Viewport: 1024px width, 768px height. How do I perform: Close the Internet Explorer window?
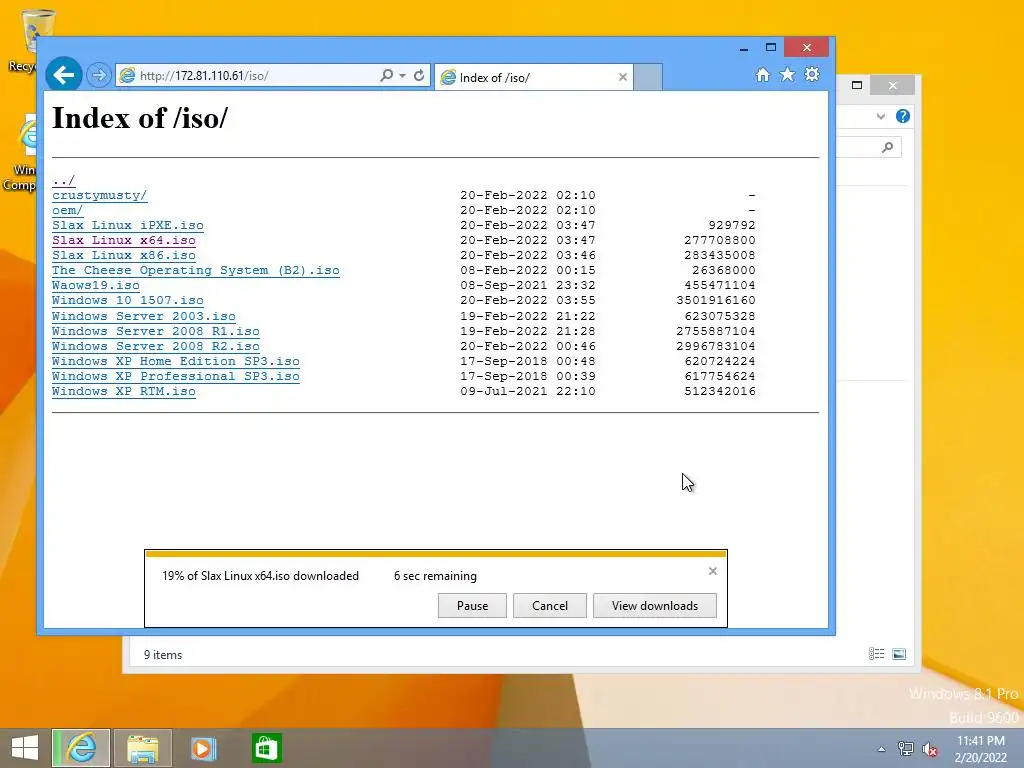[x=807, y=48]
